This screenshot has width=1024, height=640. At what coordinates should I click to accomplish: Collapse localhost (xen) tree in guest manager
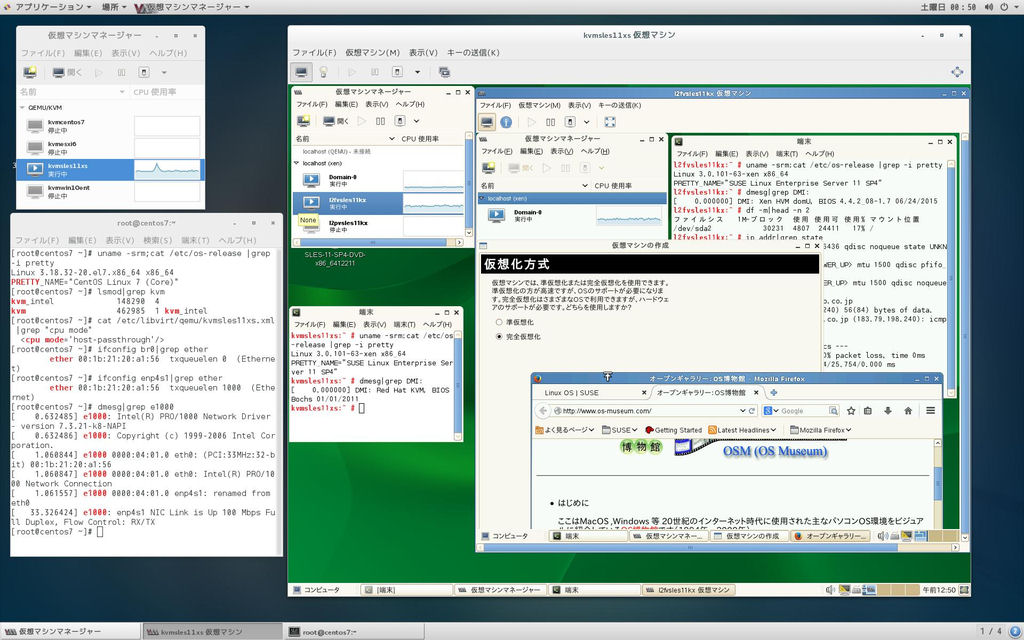(x=296, y=163)
